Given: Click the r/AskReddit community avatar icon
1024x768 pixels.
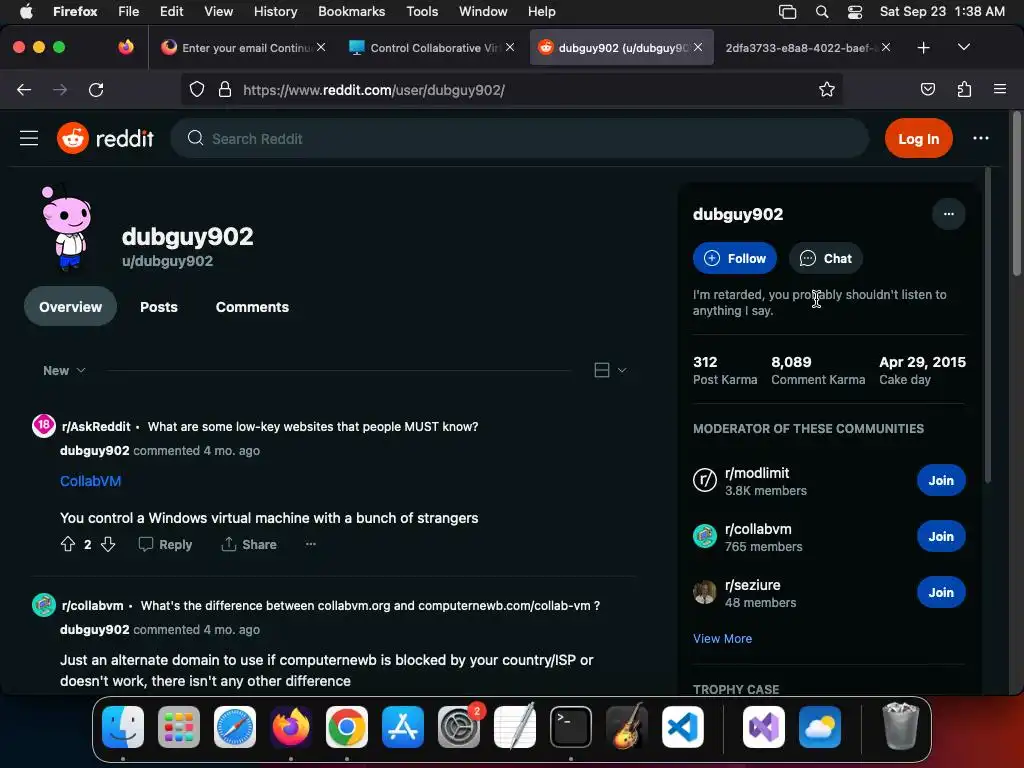Looking at the screenshot, I should [x=44, y=426].
